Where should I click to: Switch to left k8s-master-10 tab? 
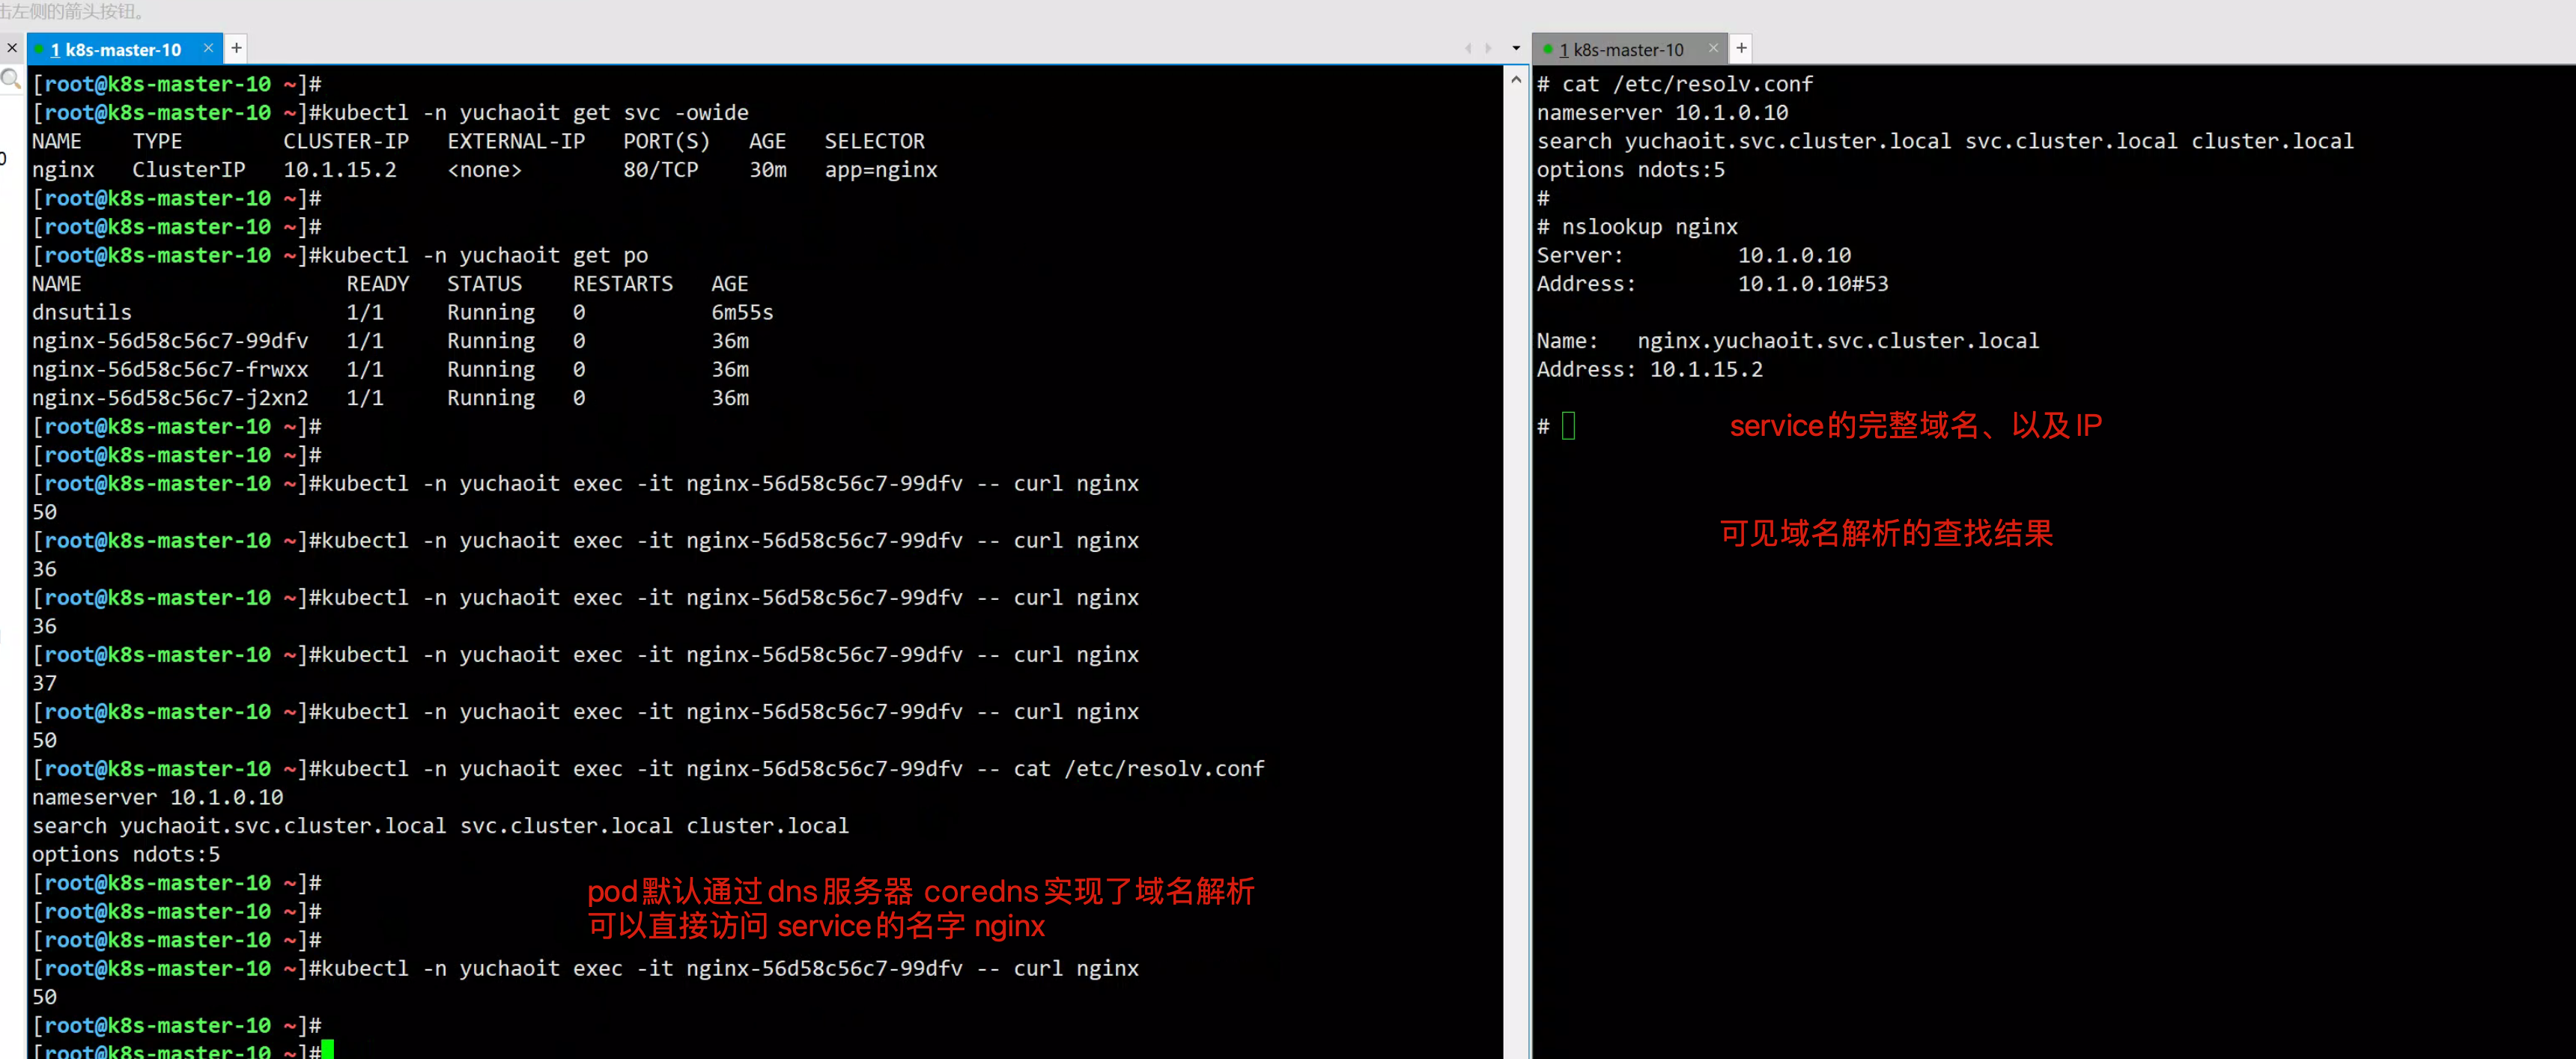tap(116, 49)
